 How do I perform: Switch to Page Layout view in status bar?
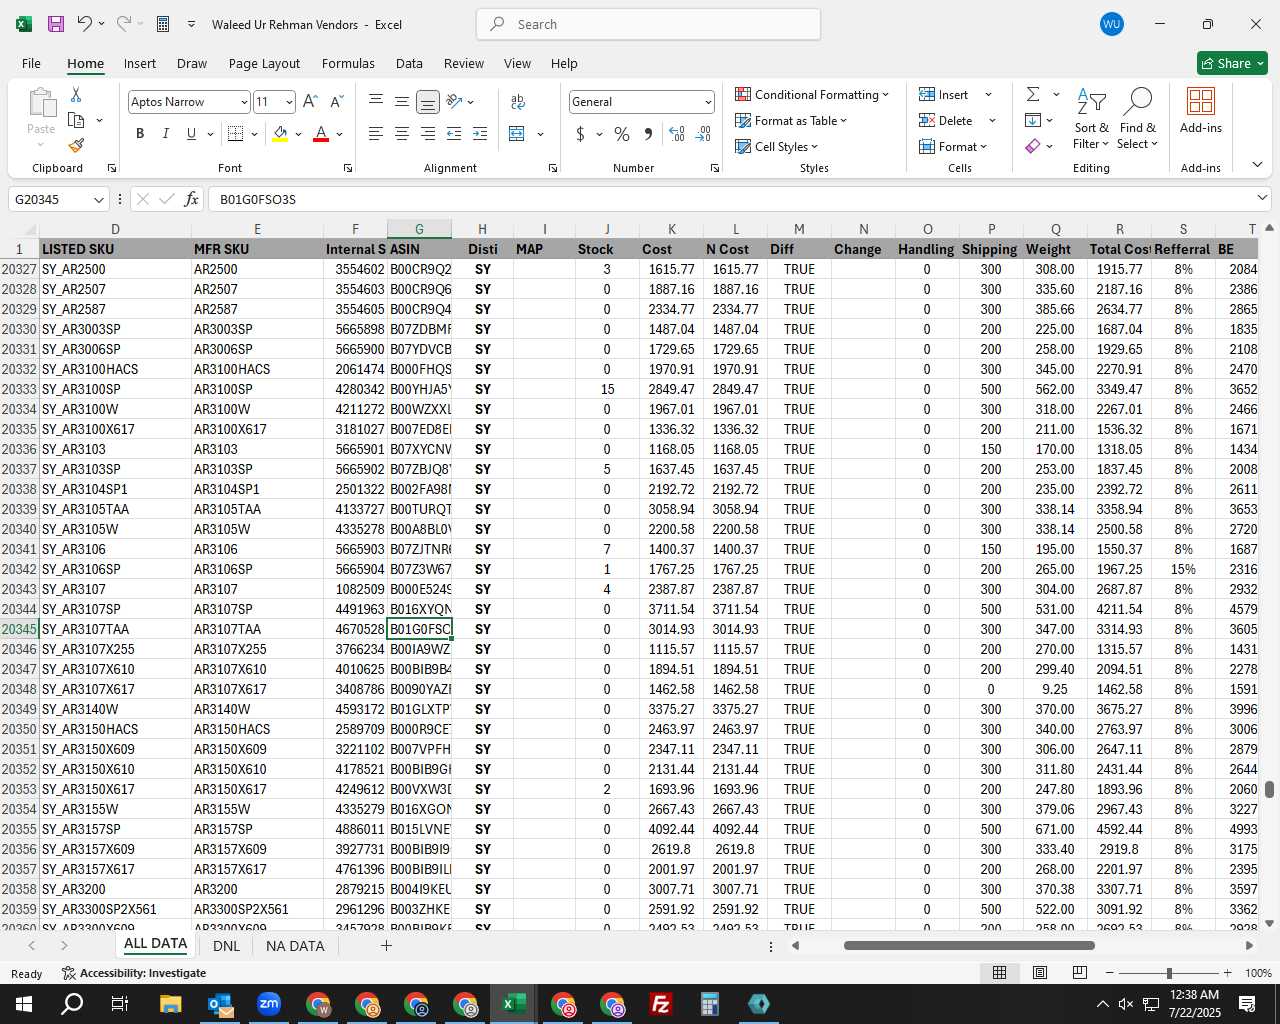click(1040, 973)
